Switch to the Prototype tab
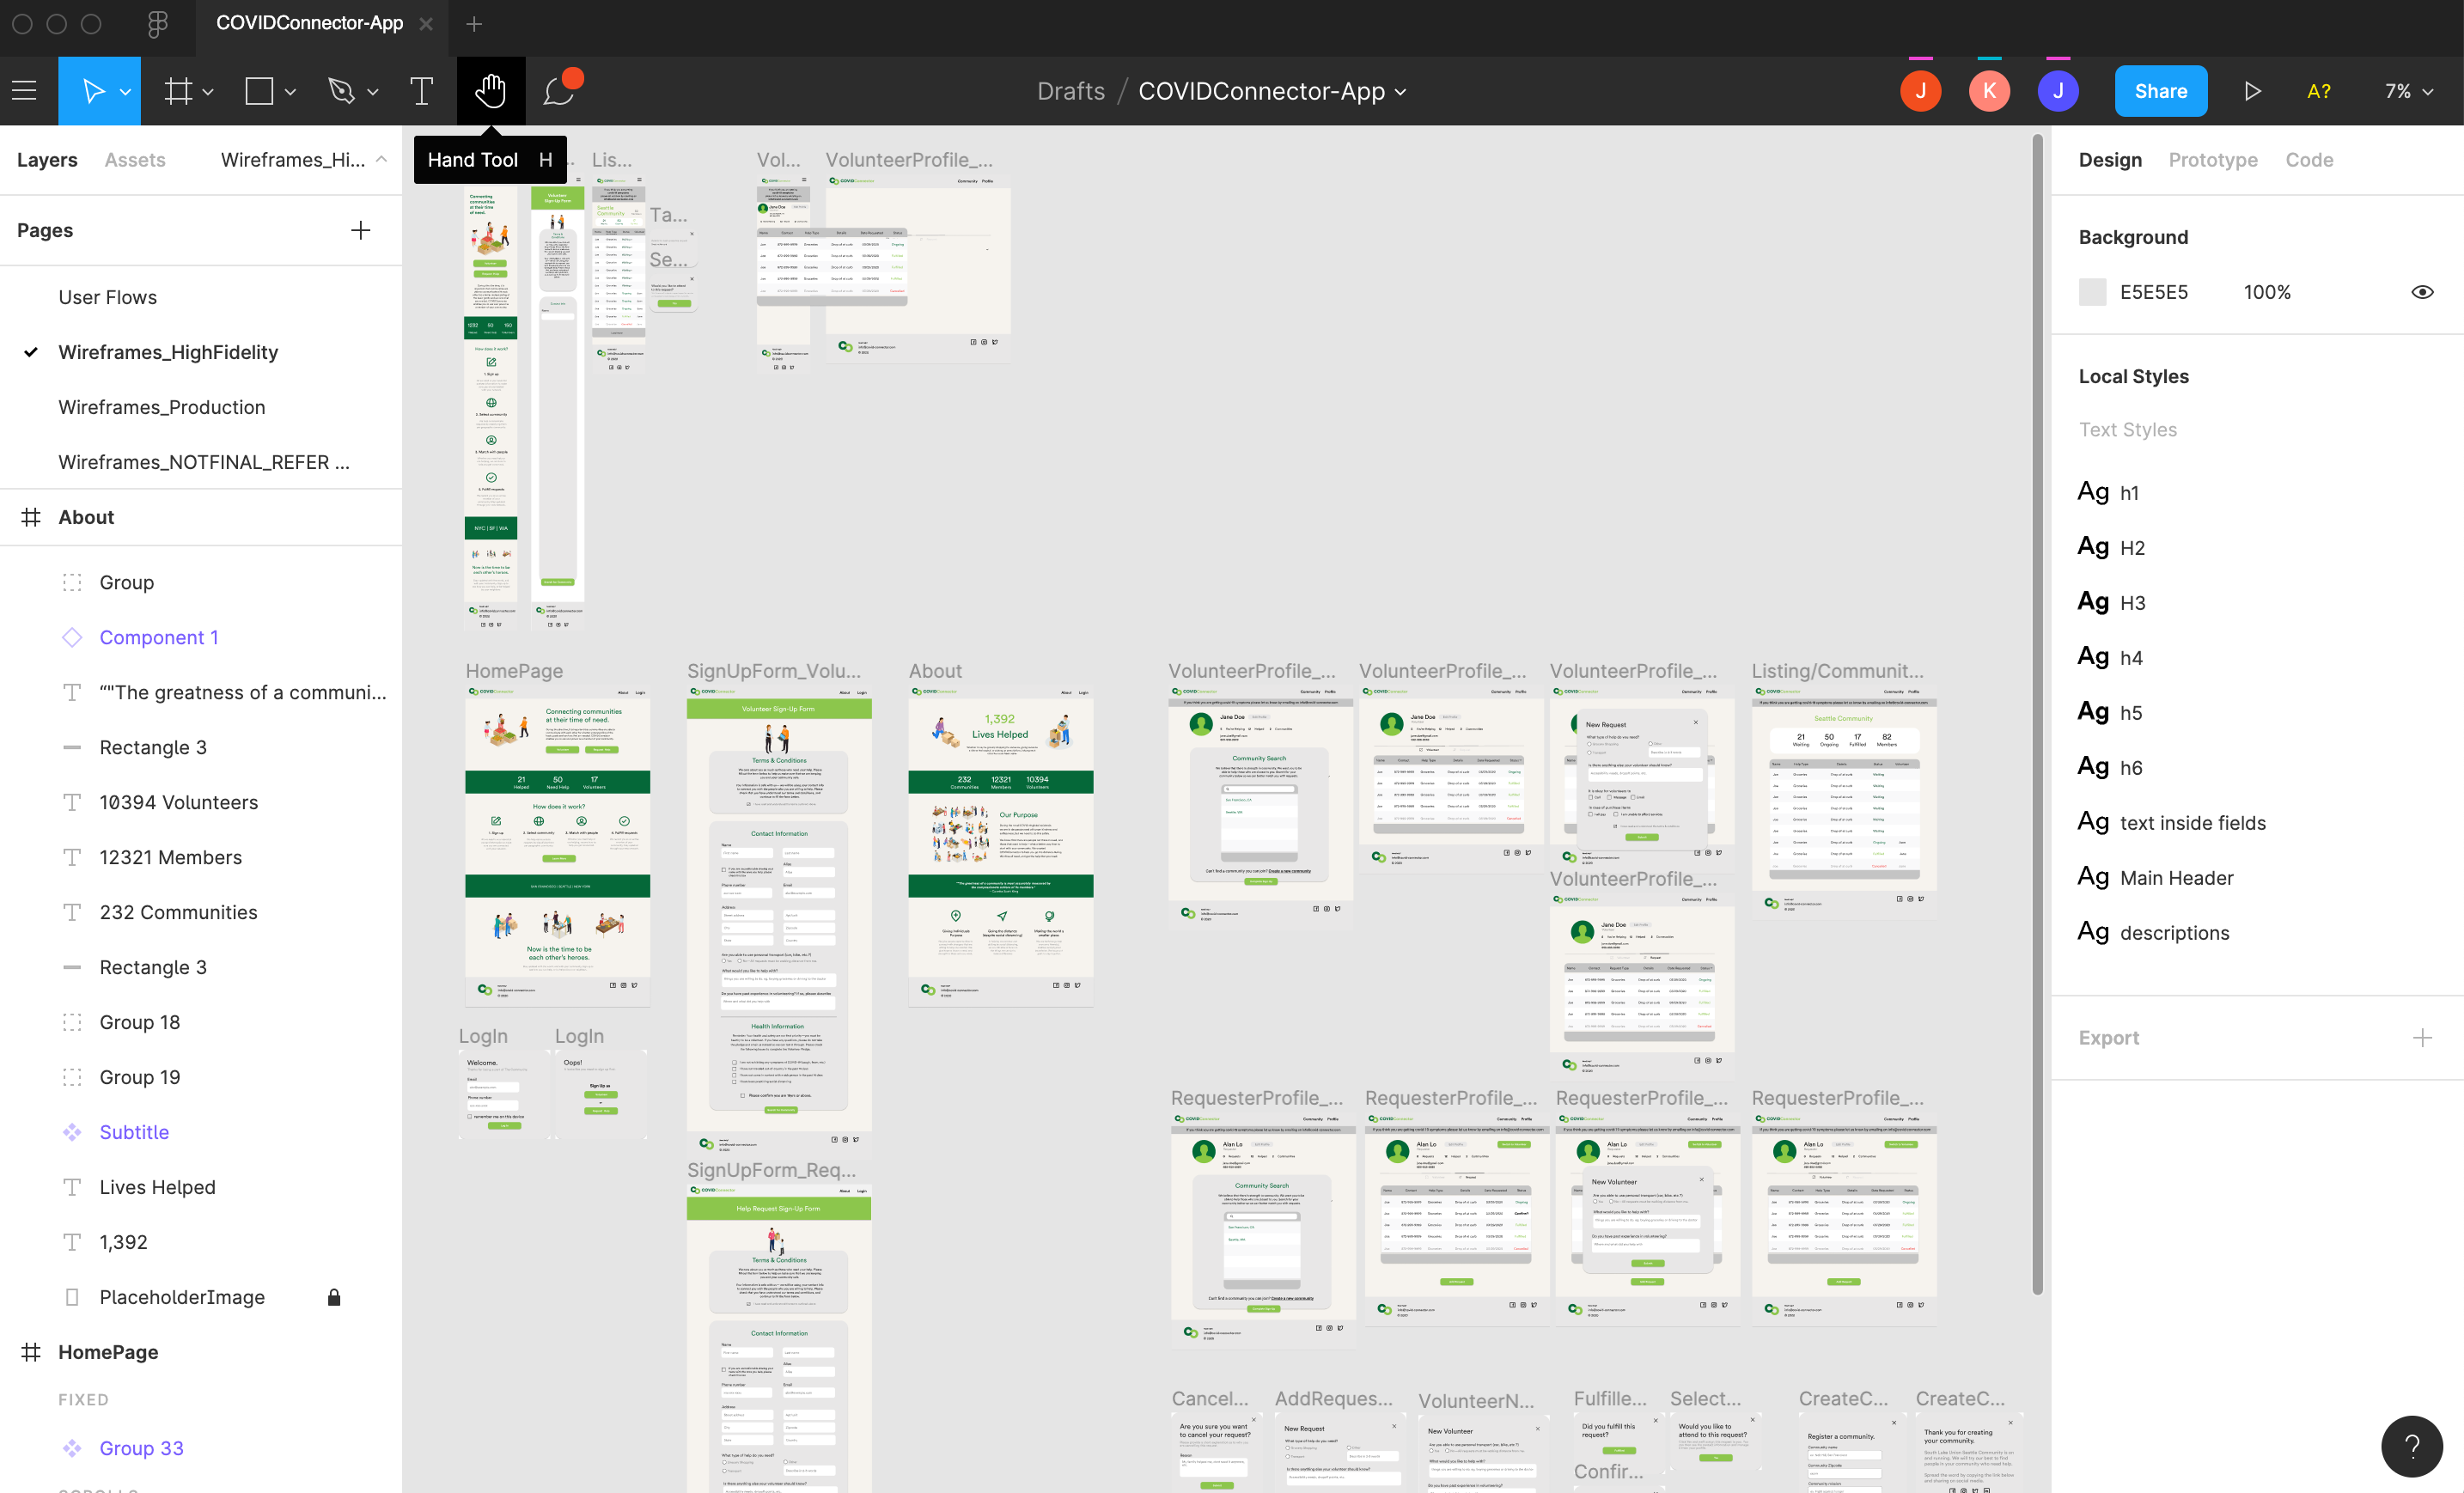Viewport: 2464px width, 1493px height. (2212, 160)
